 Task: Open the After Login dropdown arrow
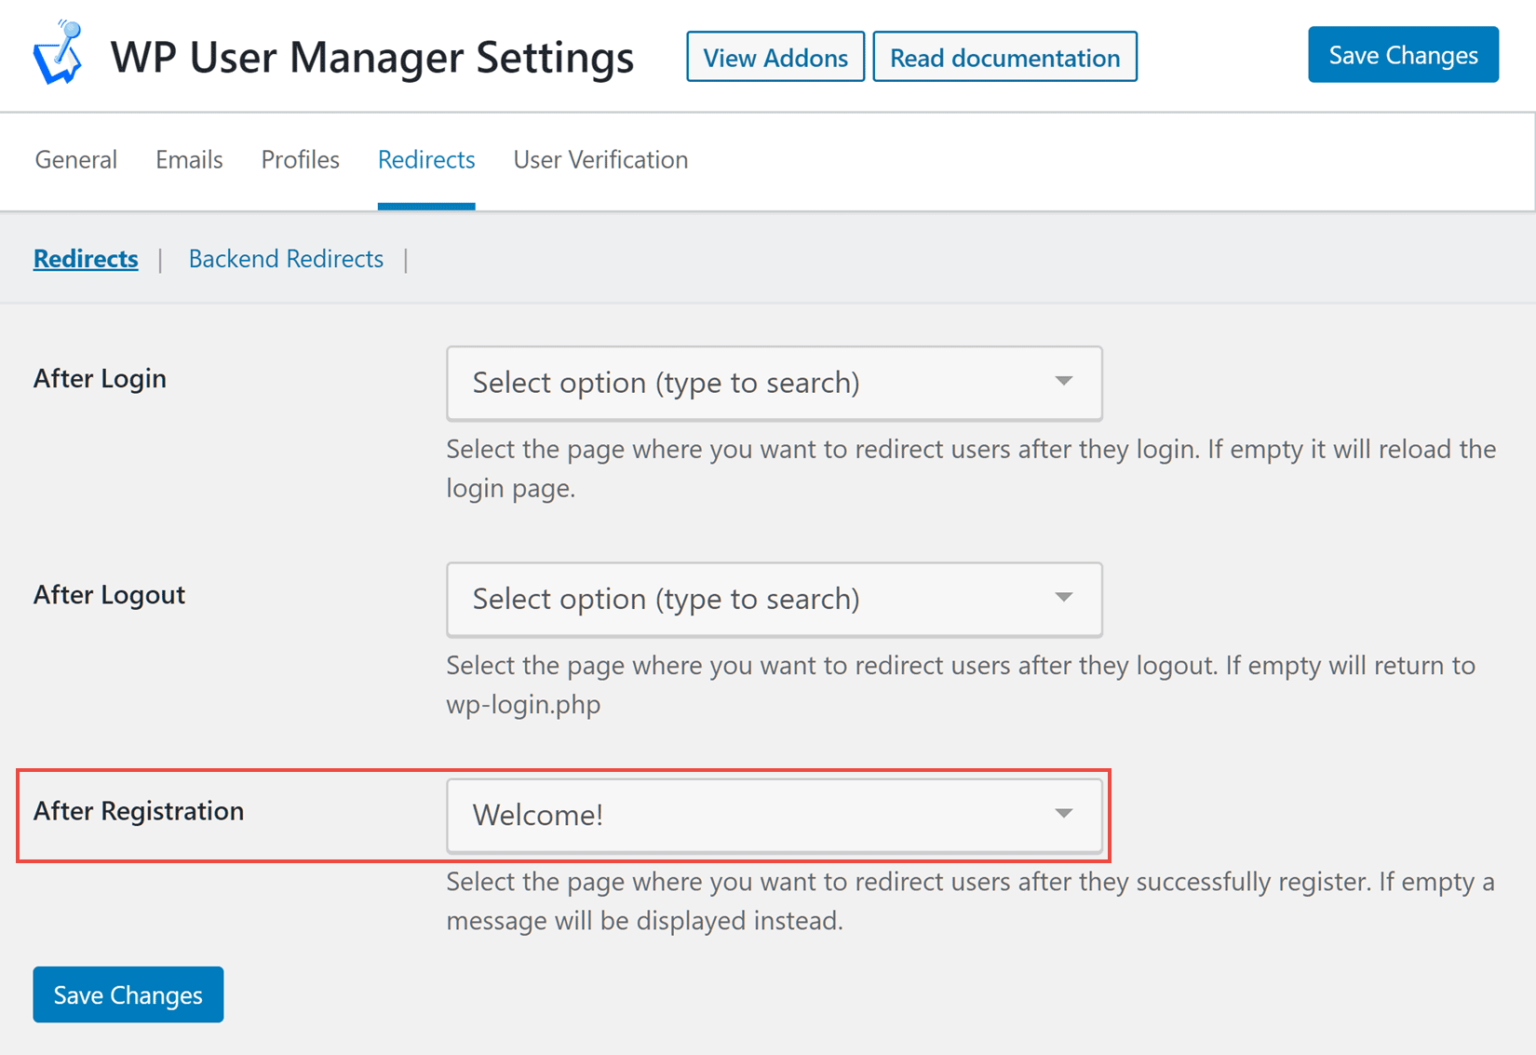pos(1063,383)
